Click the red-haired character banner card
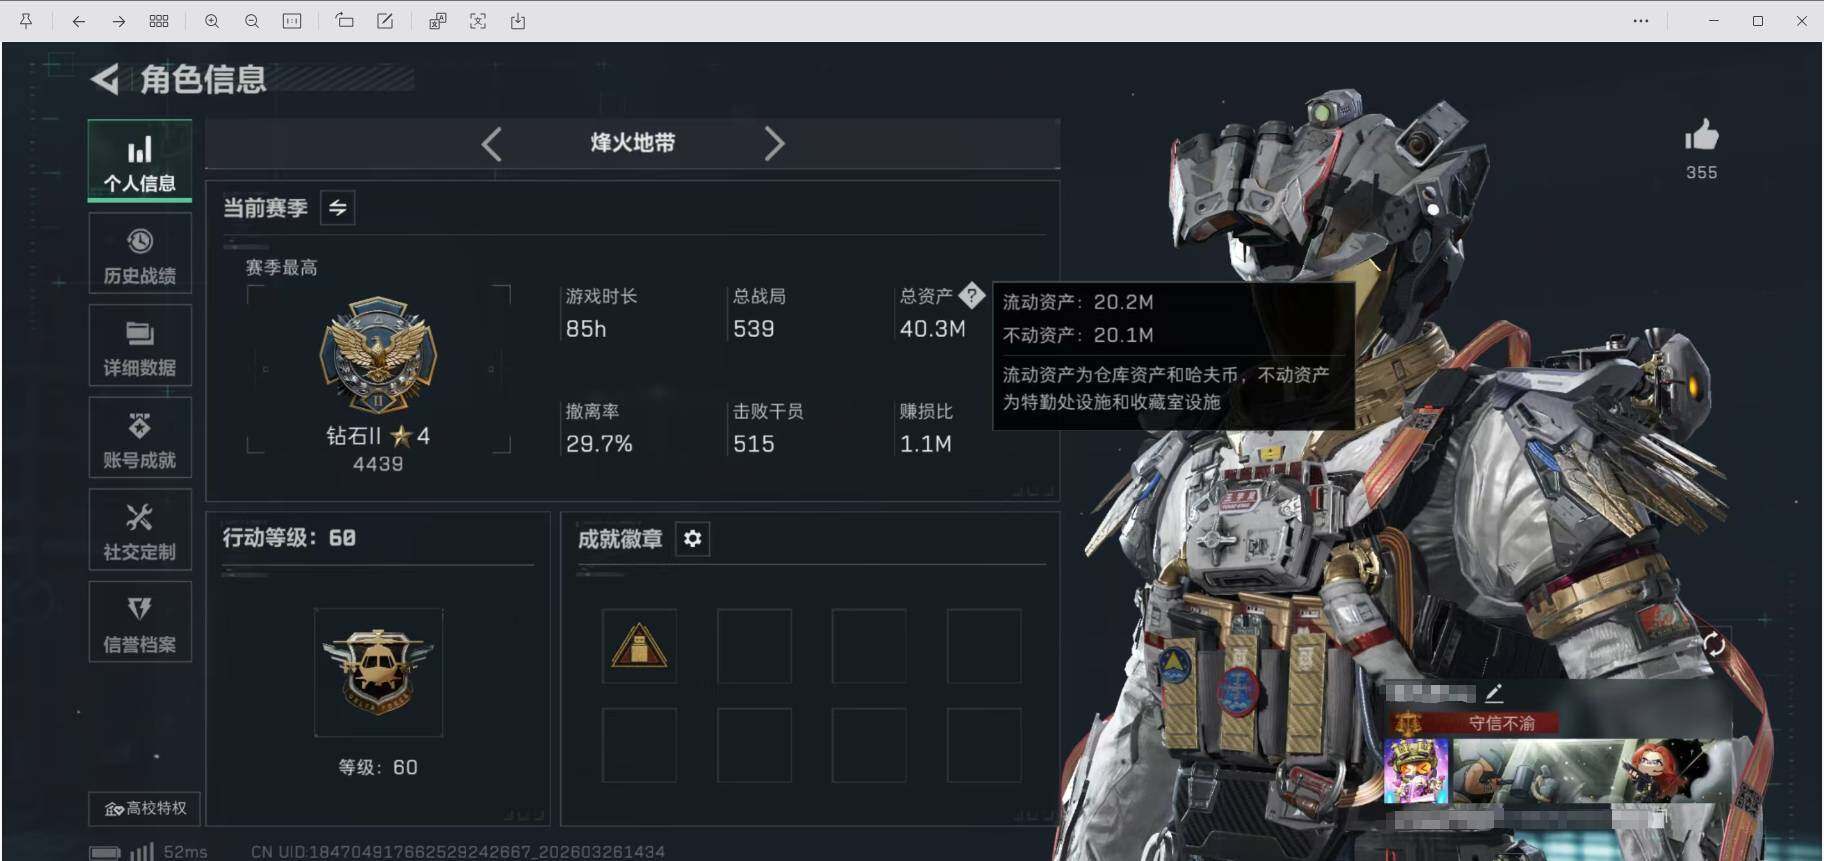 [x=1590, y=771]
